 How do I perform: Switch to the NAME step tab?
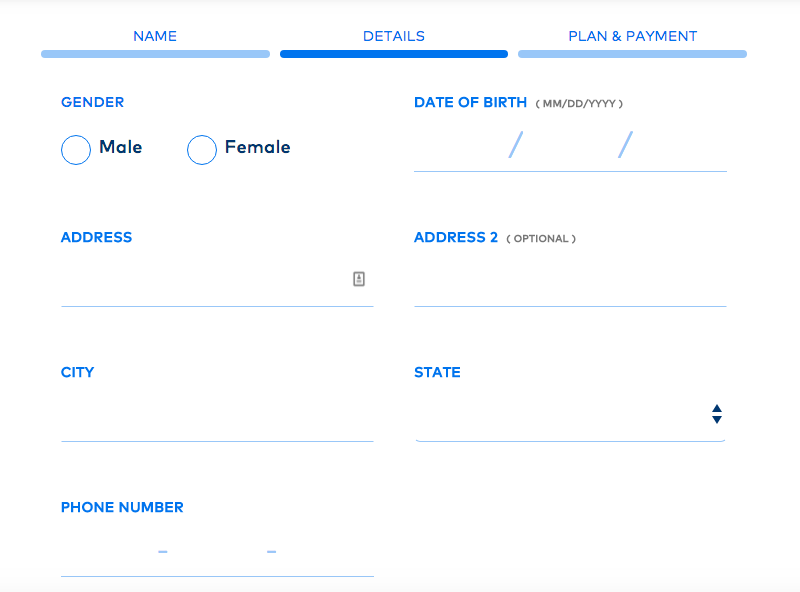tap(155, 36)
